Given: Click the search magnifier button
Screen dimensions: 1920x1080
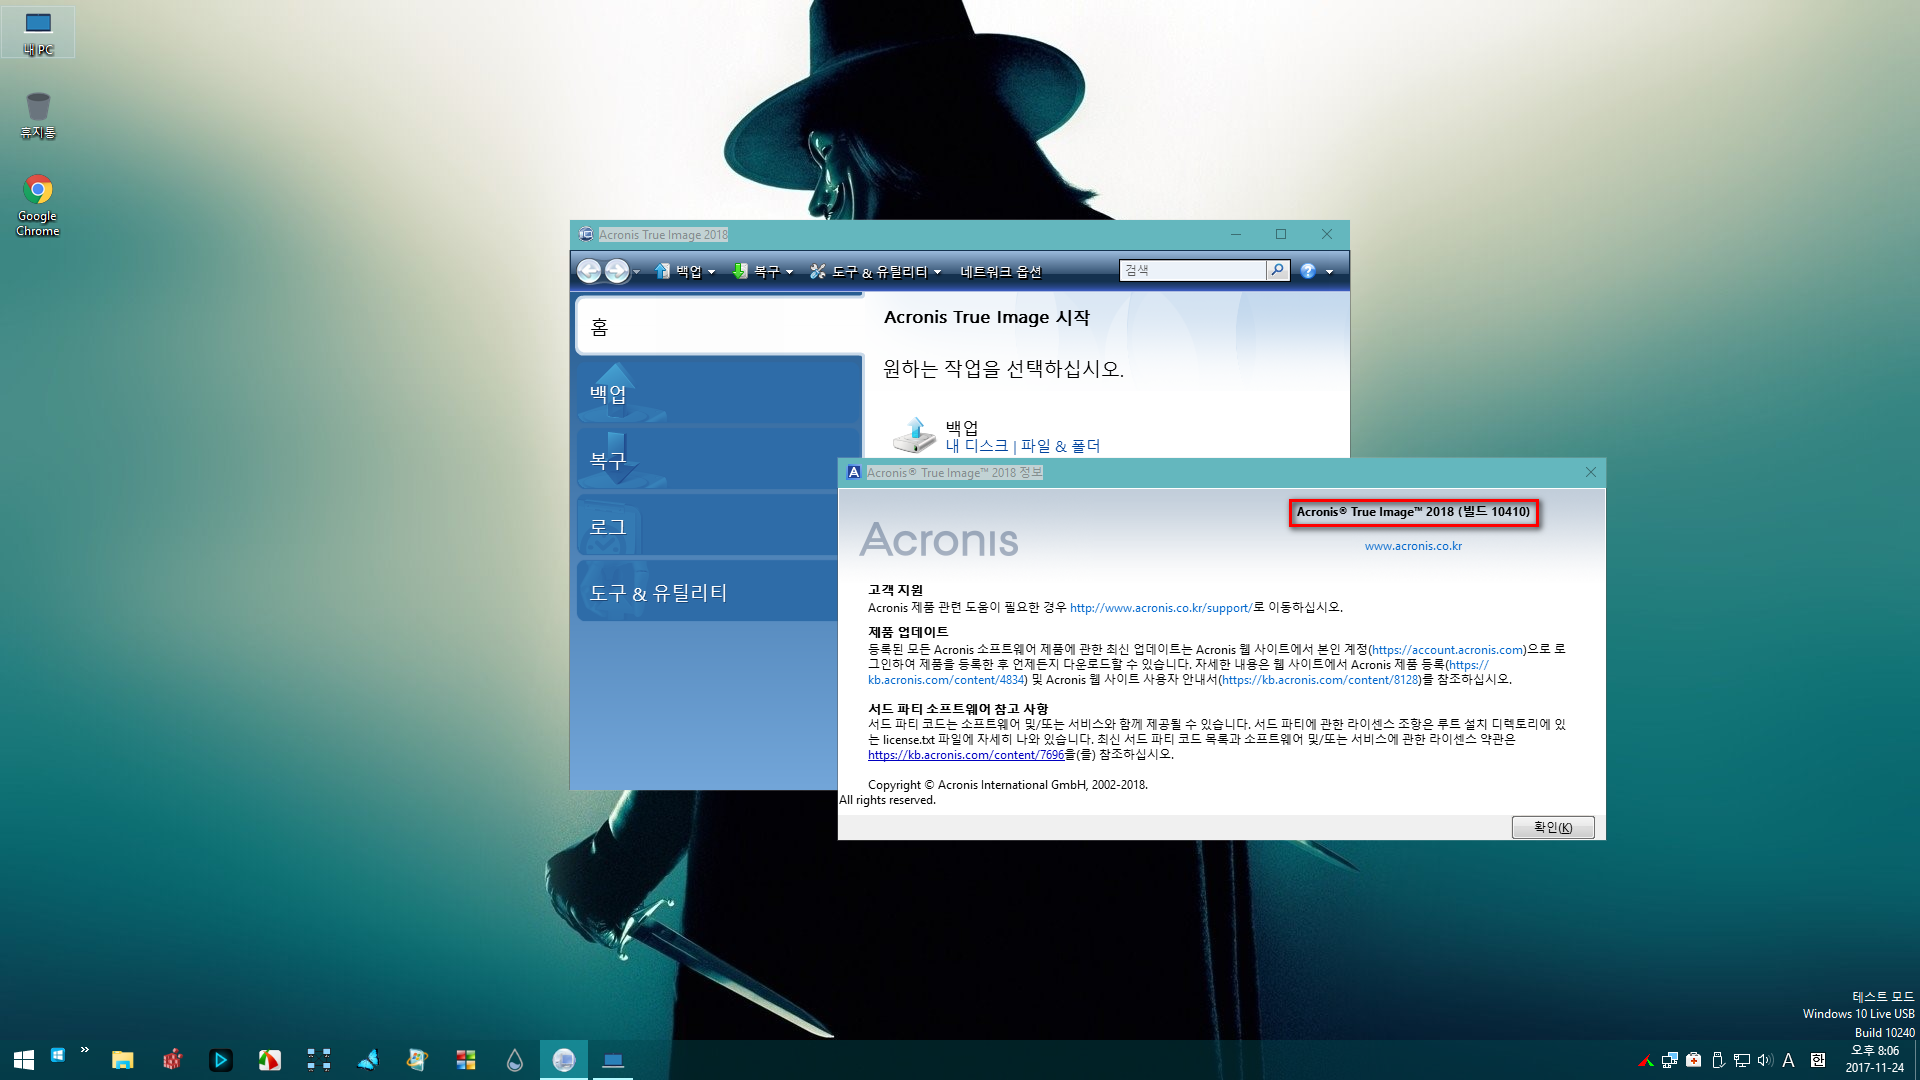Looking at the screenshot, I should (1277, 270).
